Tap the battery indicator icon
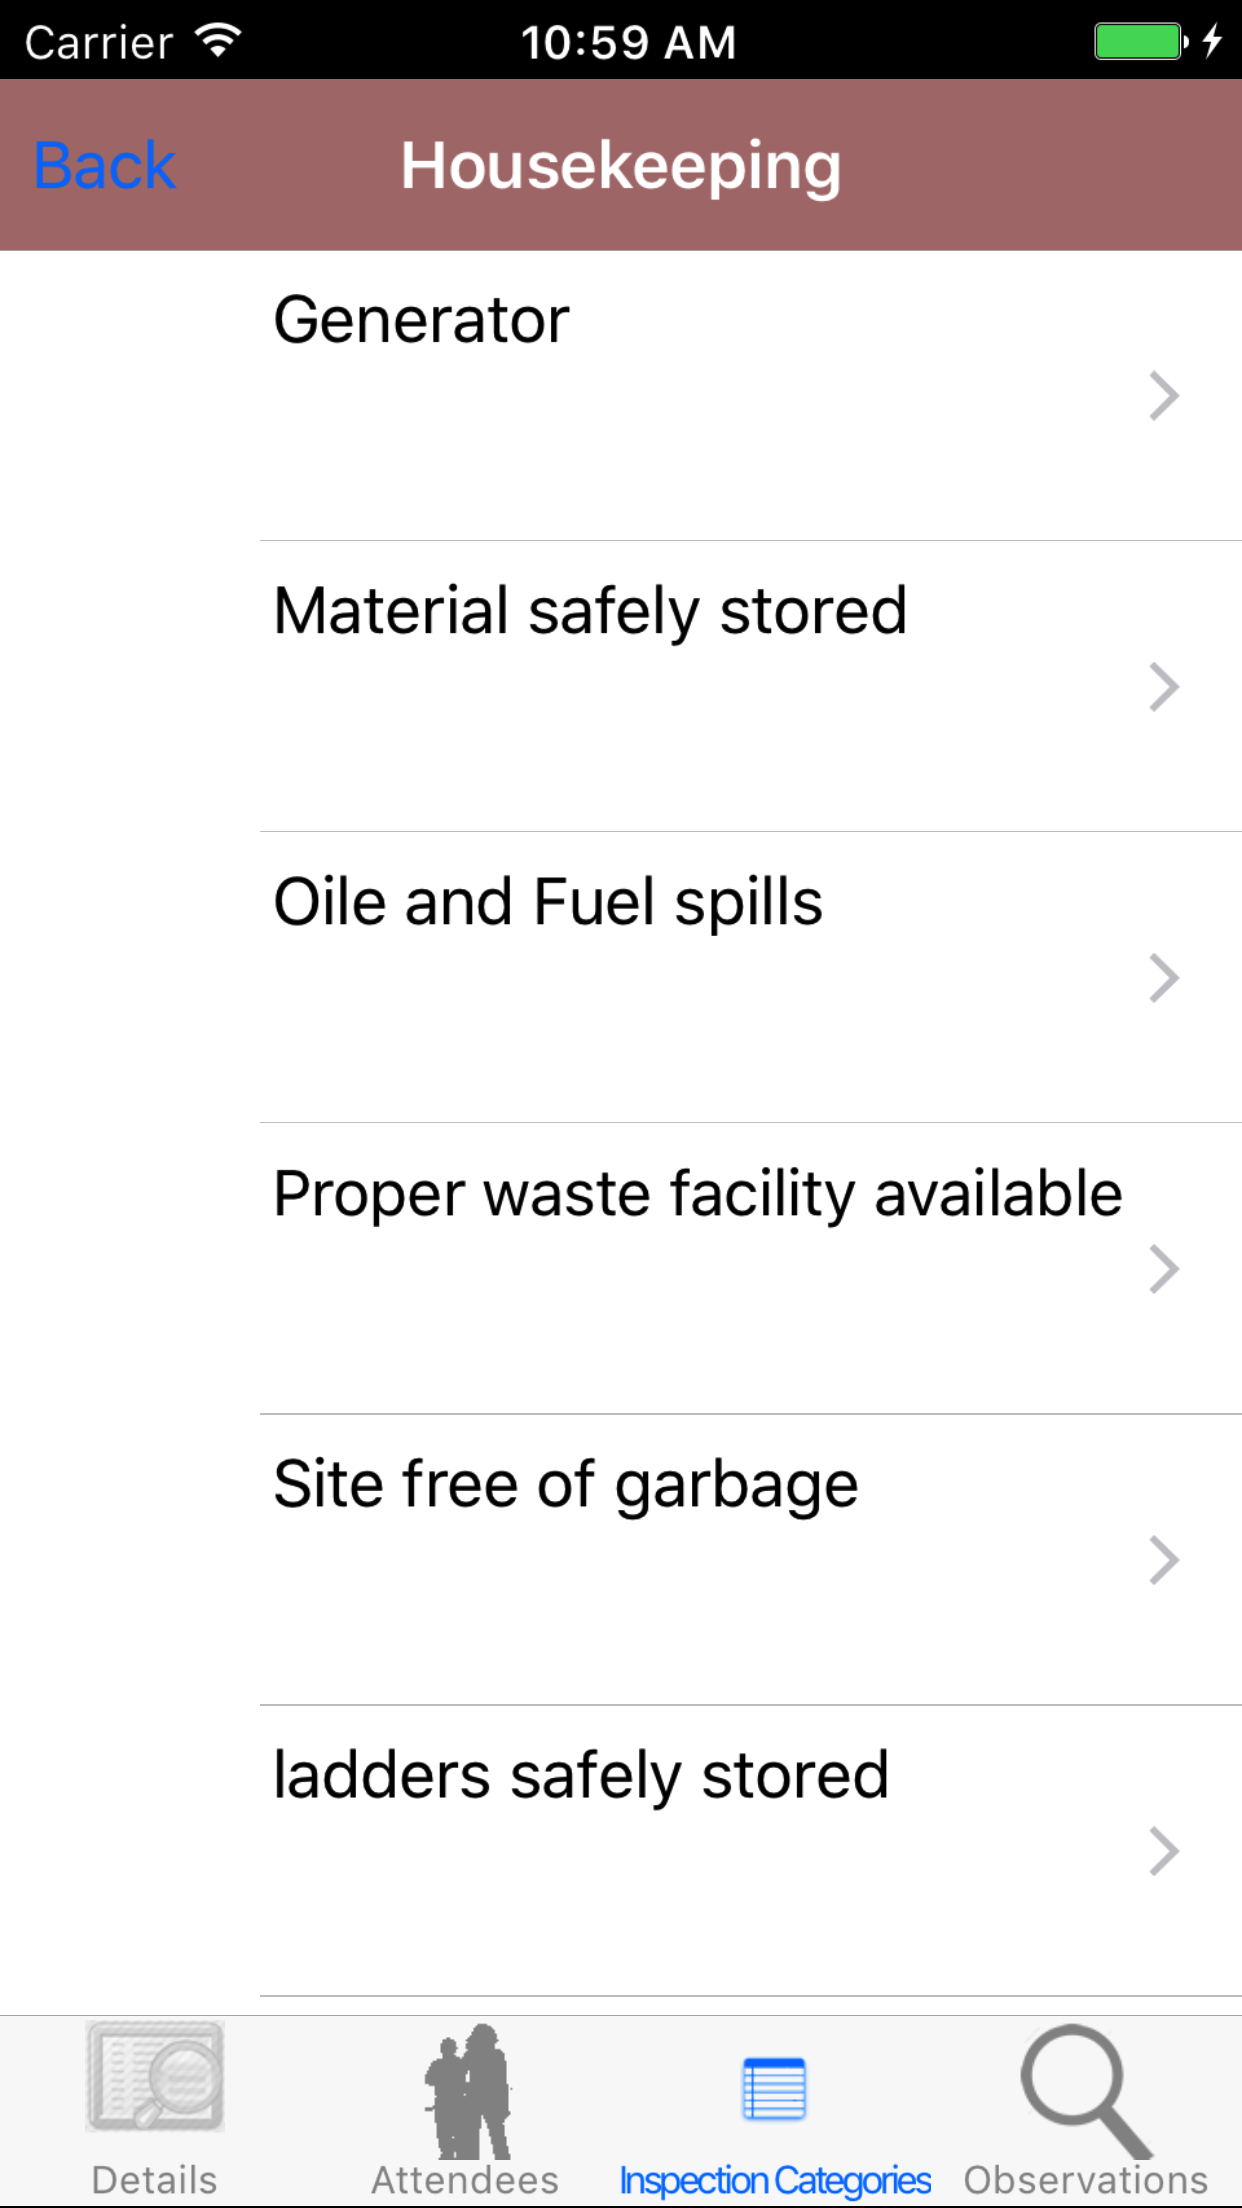Image resolution: width=1242 pixels, height=2208 pixels. click(1140, 42)
